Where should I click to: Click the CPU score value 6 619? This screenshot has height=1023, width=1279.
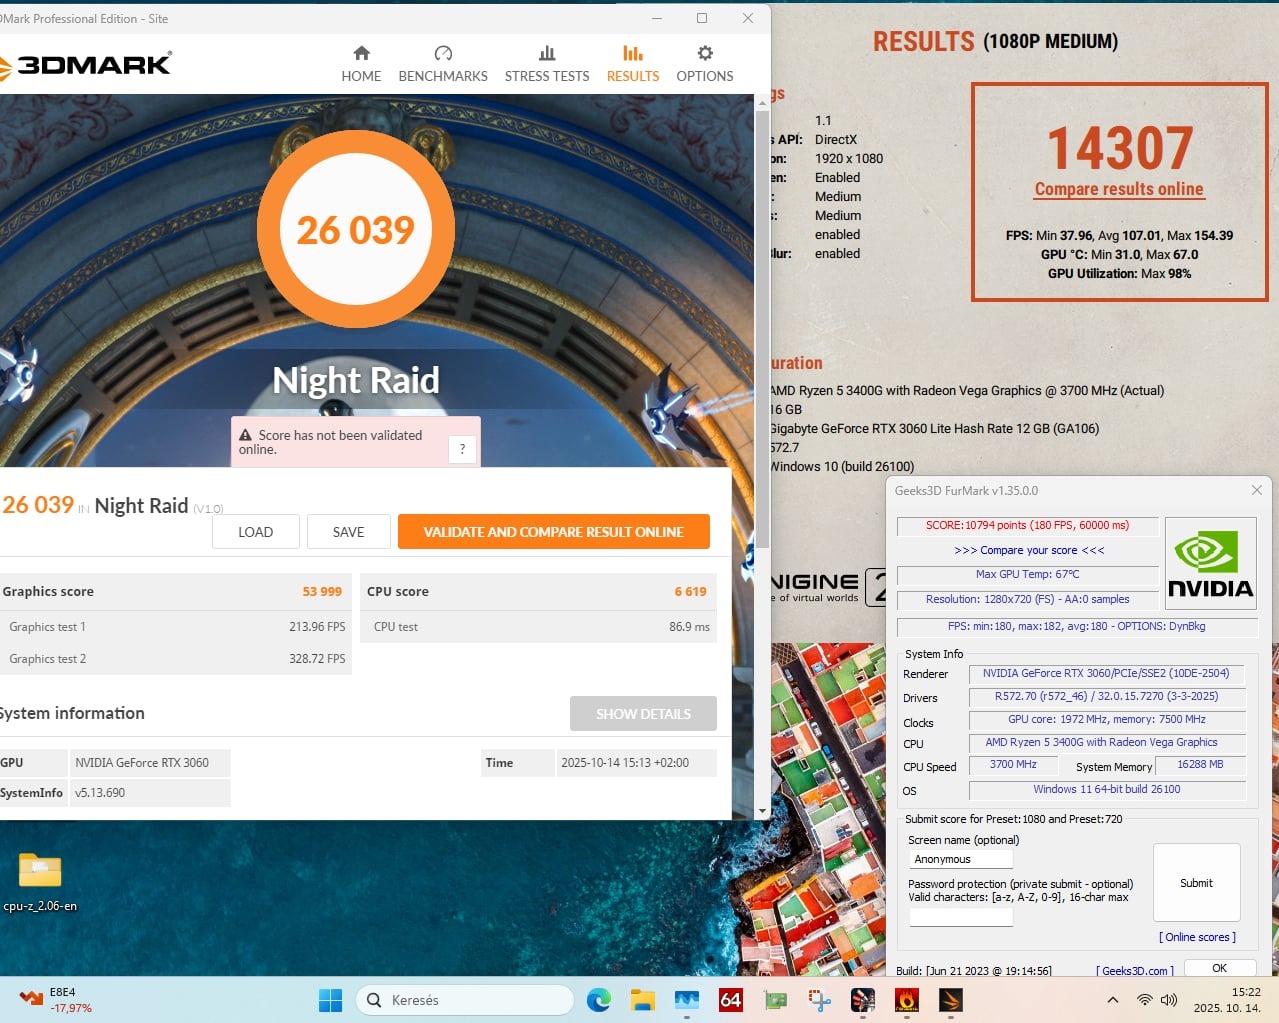pos(690,592)
